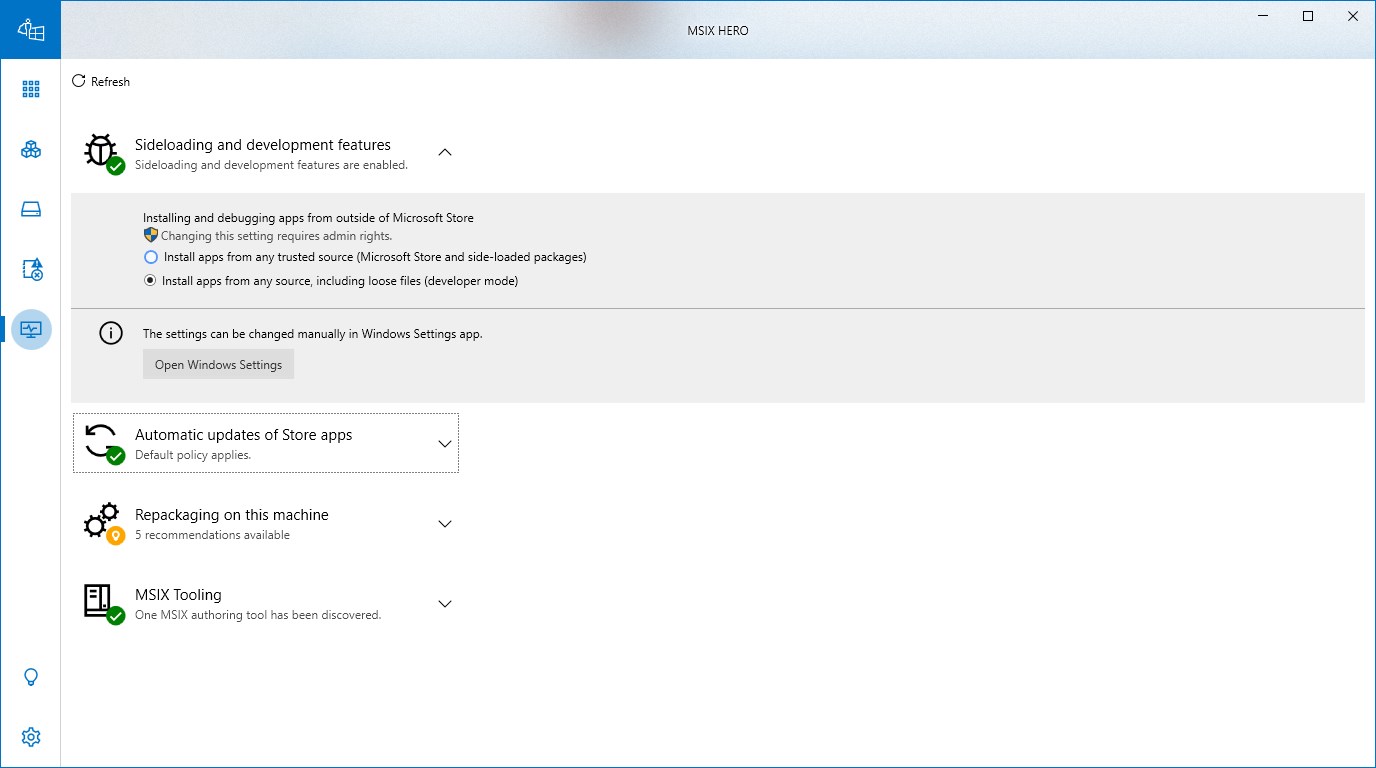Open the installed packages grid view
The width and height of the screenshot is (1376, 768).
pos(31,90)
